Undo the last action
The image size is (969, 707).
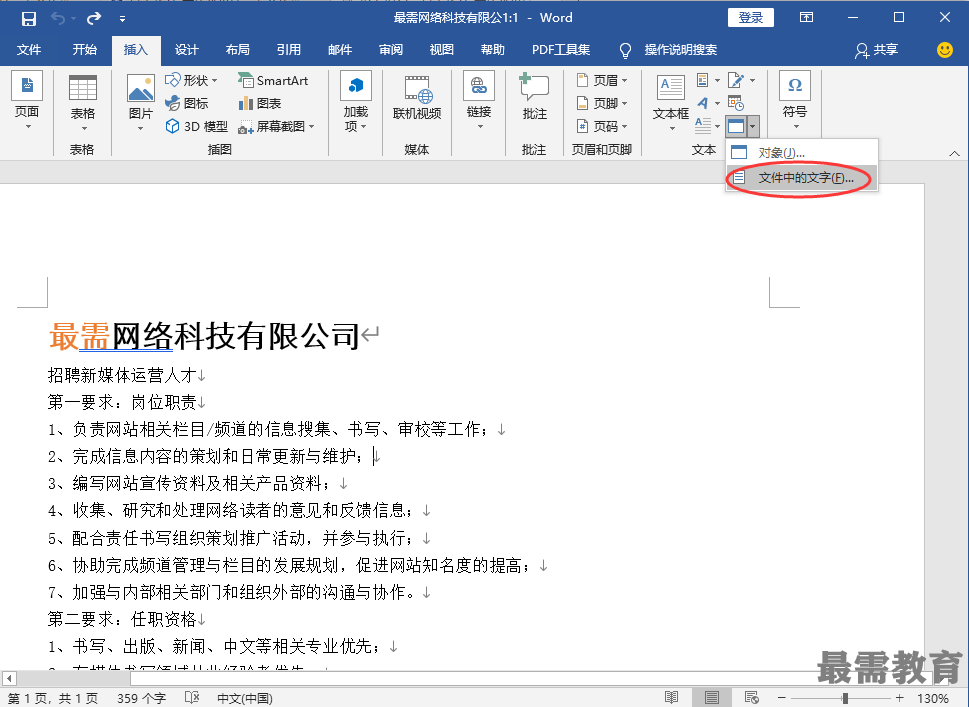(x=58, y=19)
